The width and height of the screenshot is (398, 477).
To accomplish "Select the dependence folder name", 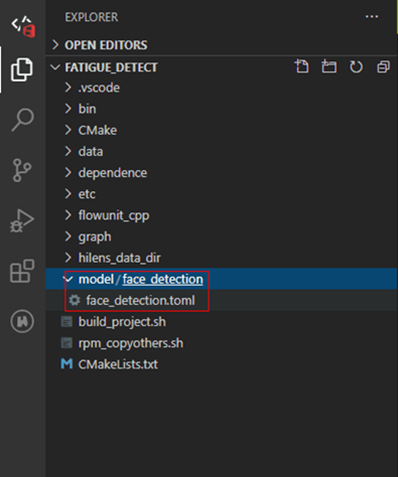I will click(113, 173).
